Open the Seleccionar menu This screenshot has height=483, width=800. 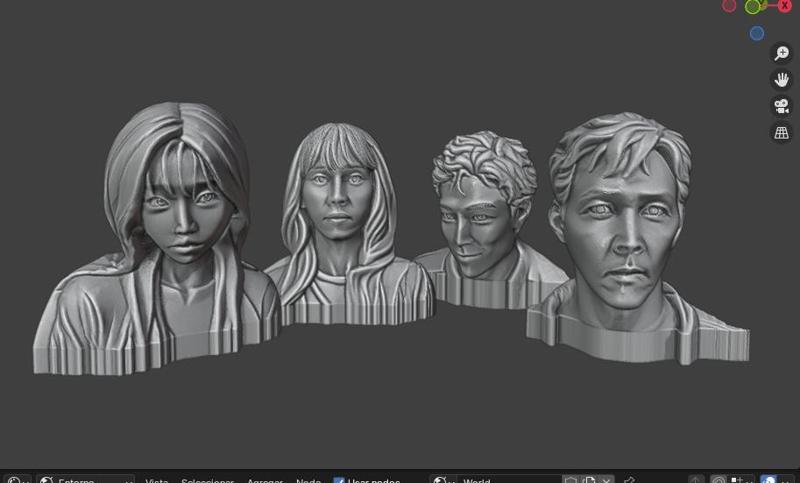[207, 480]
